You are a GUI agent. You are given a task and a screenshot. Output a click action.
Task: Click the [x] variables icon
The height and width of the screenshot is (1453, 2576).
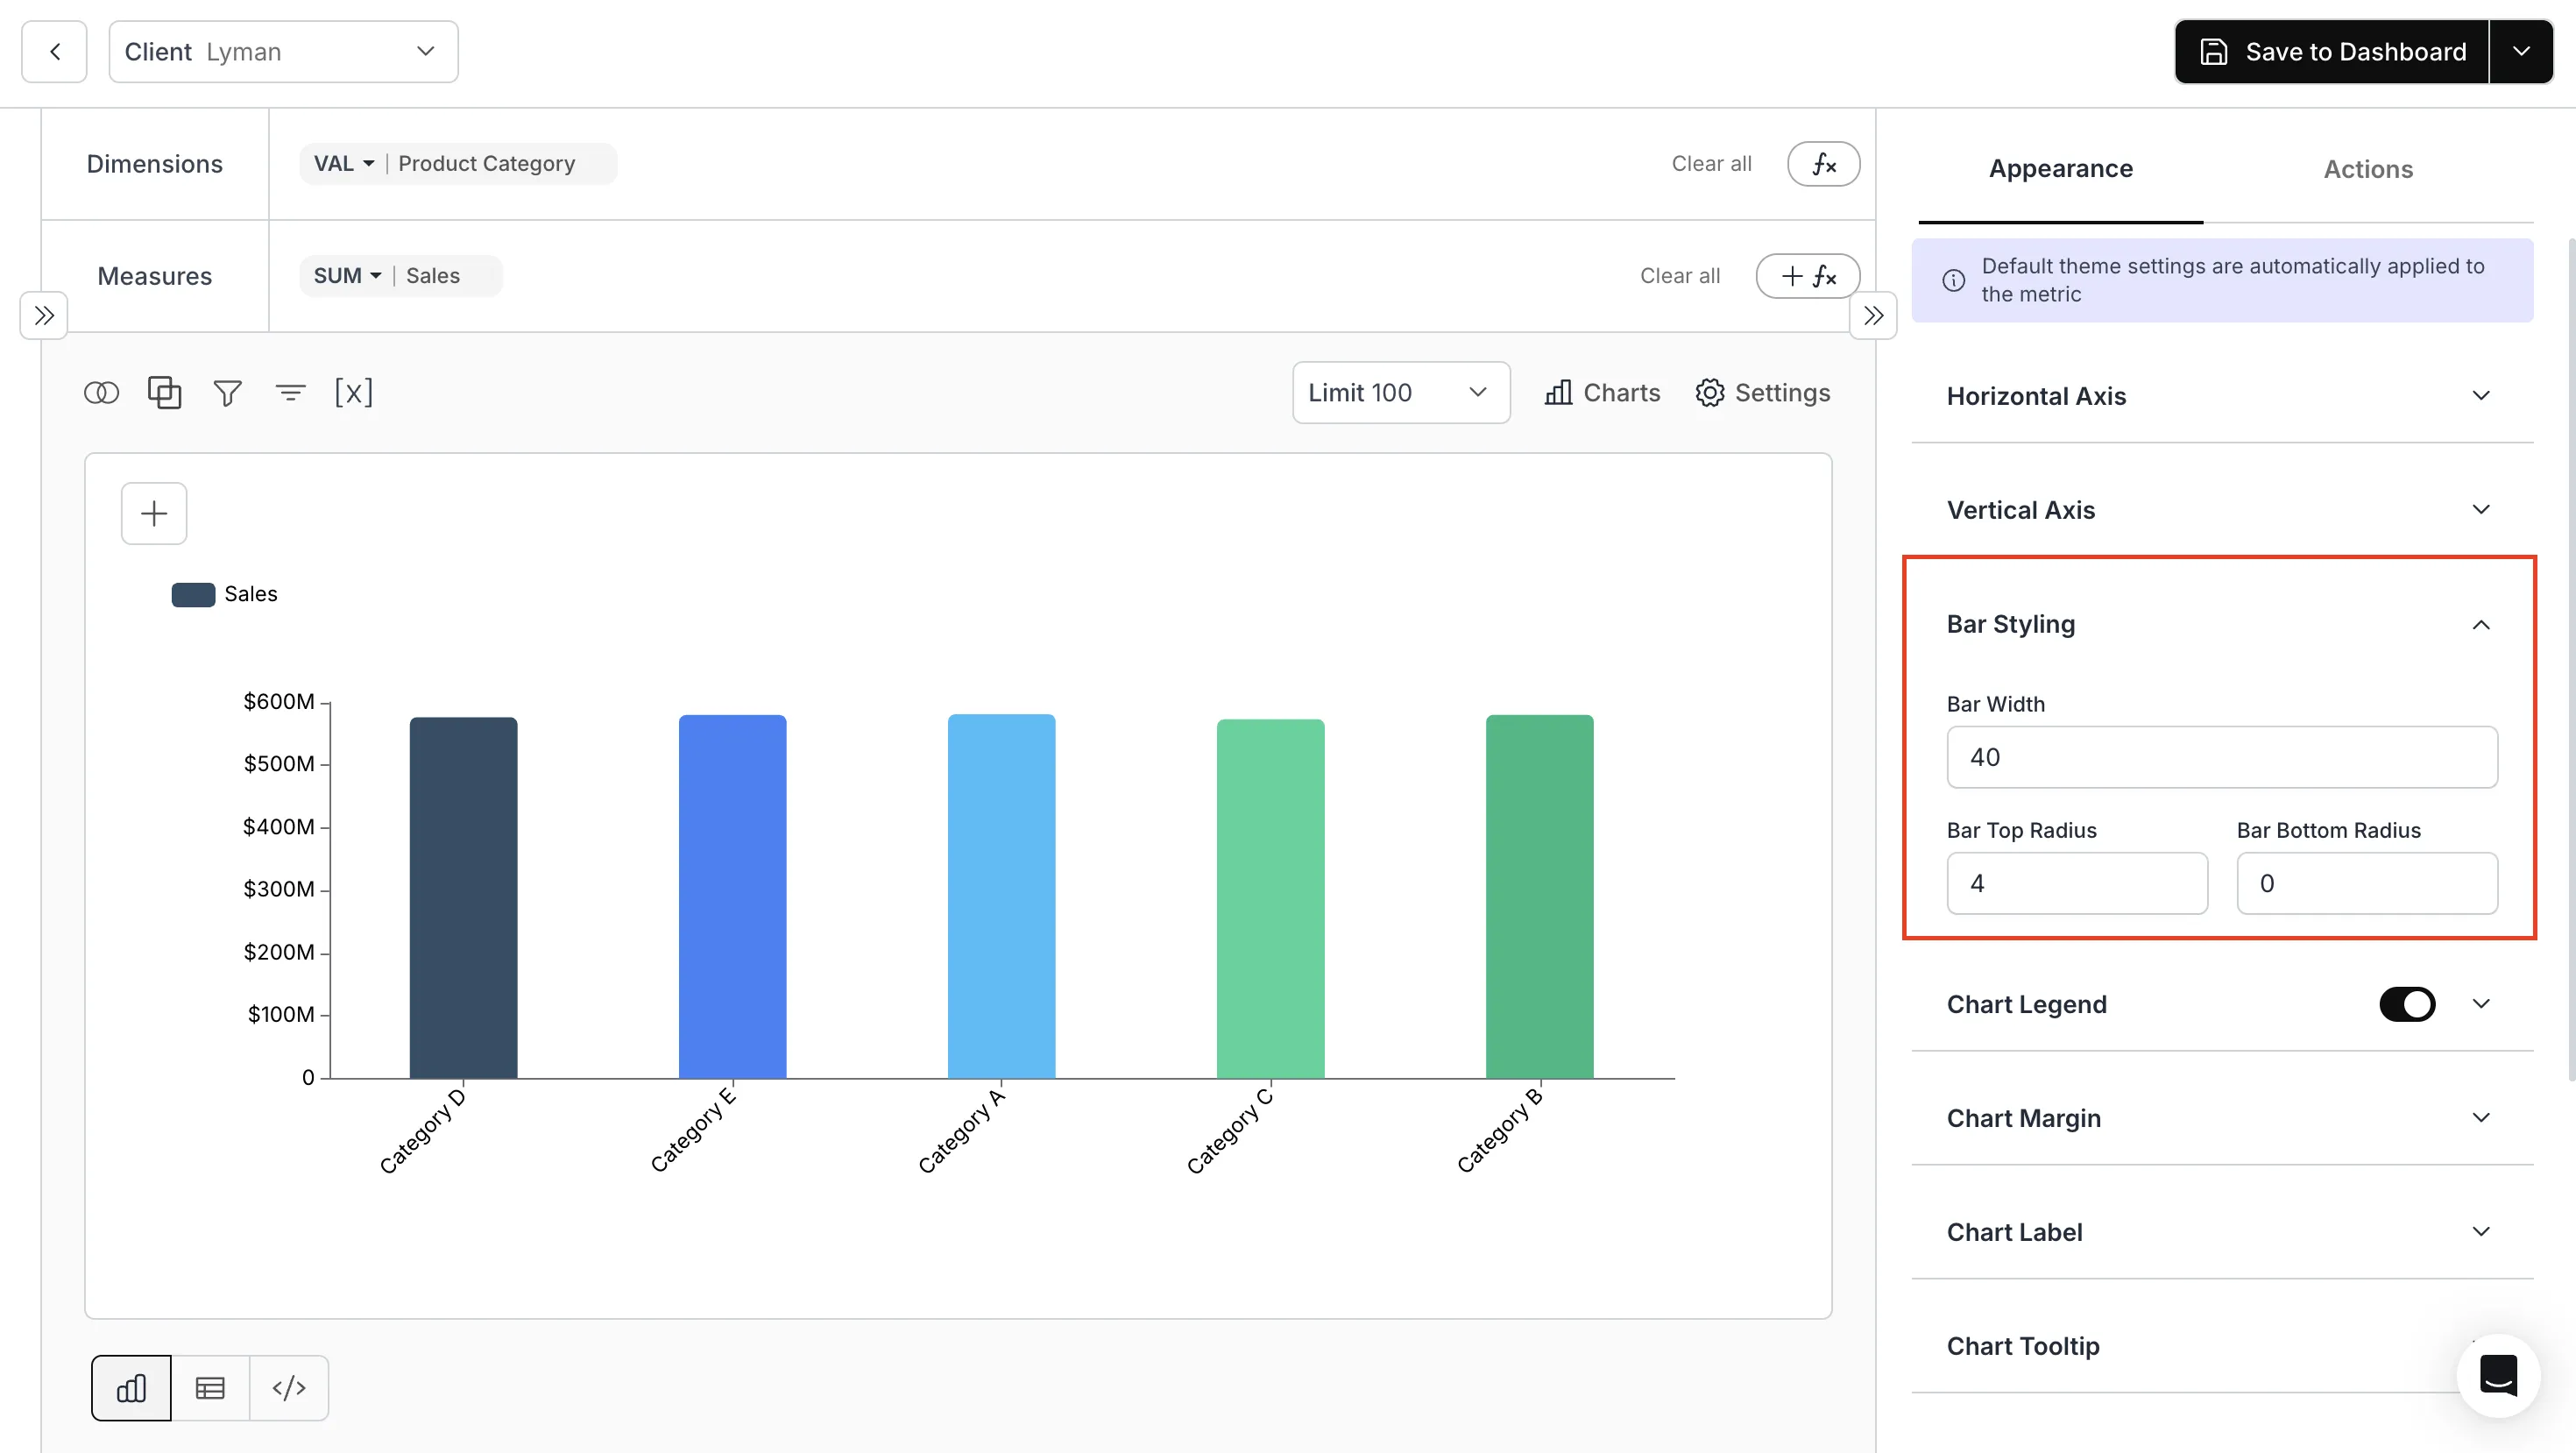(353, 393)
